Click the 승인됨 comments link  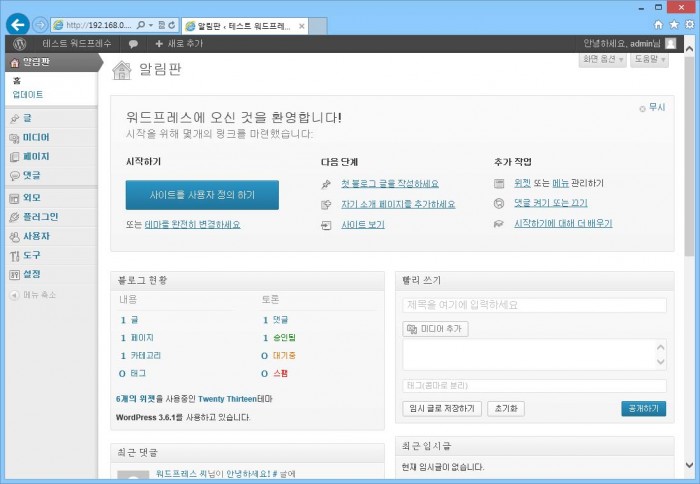pos(284,338)
